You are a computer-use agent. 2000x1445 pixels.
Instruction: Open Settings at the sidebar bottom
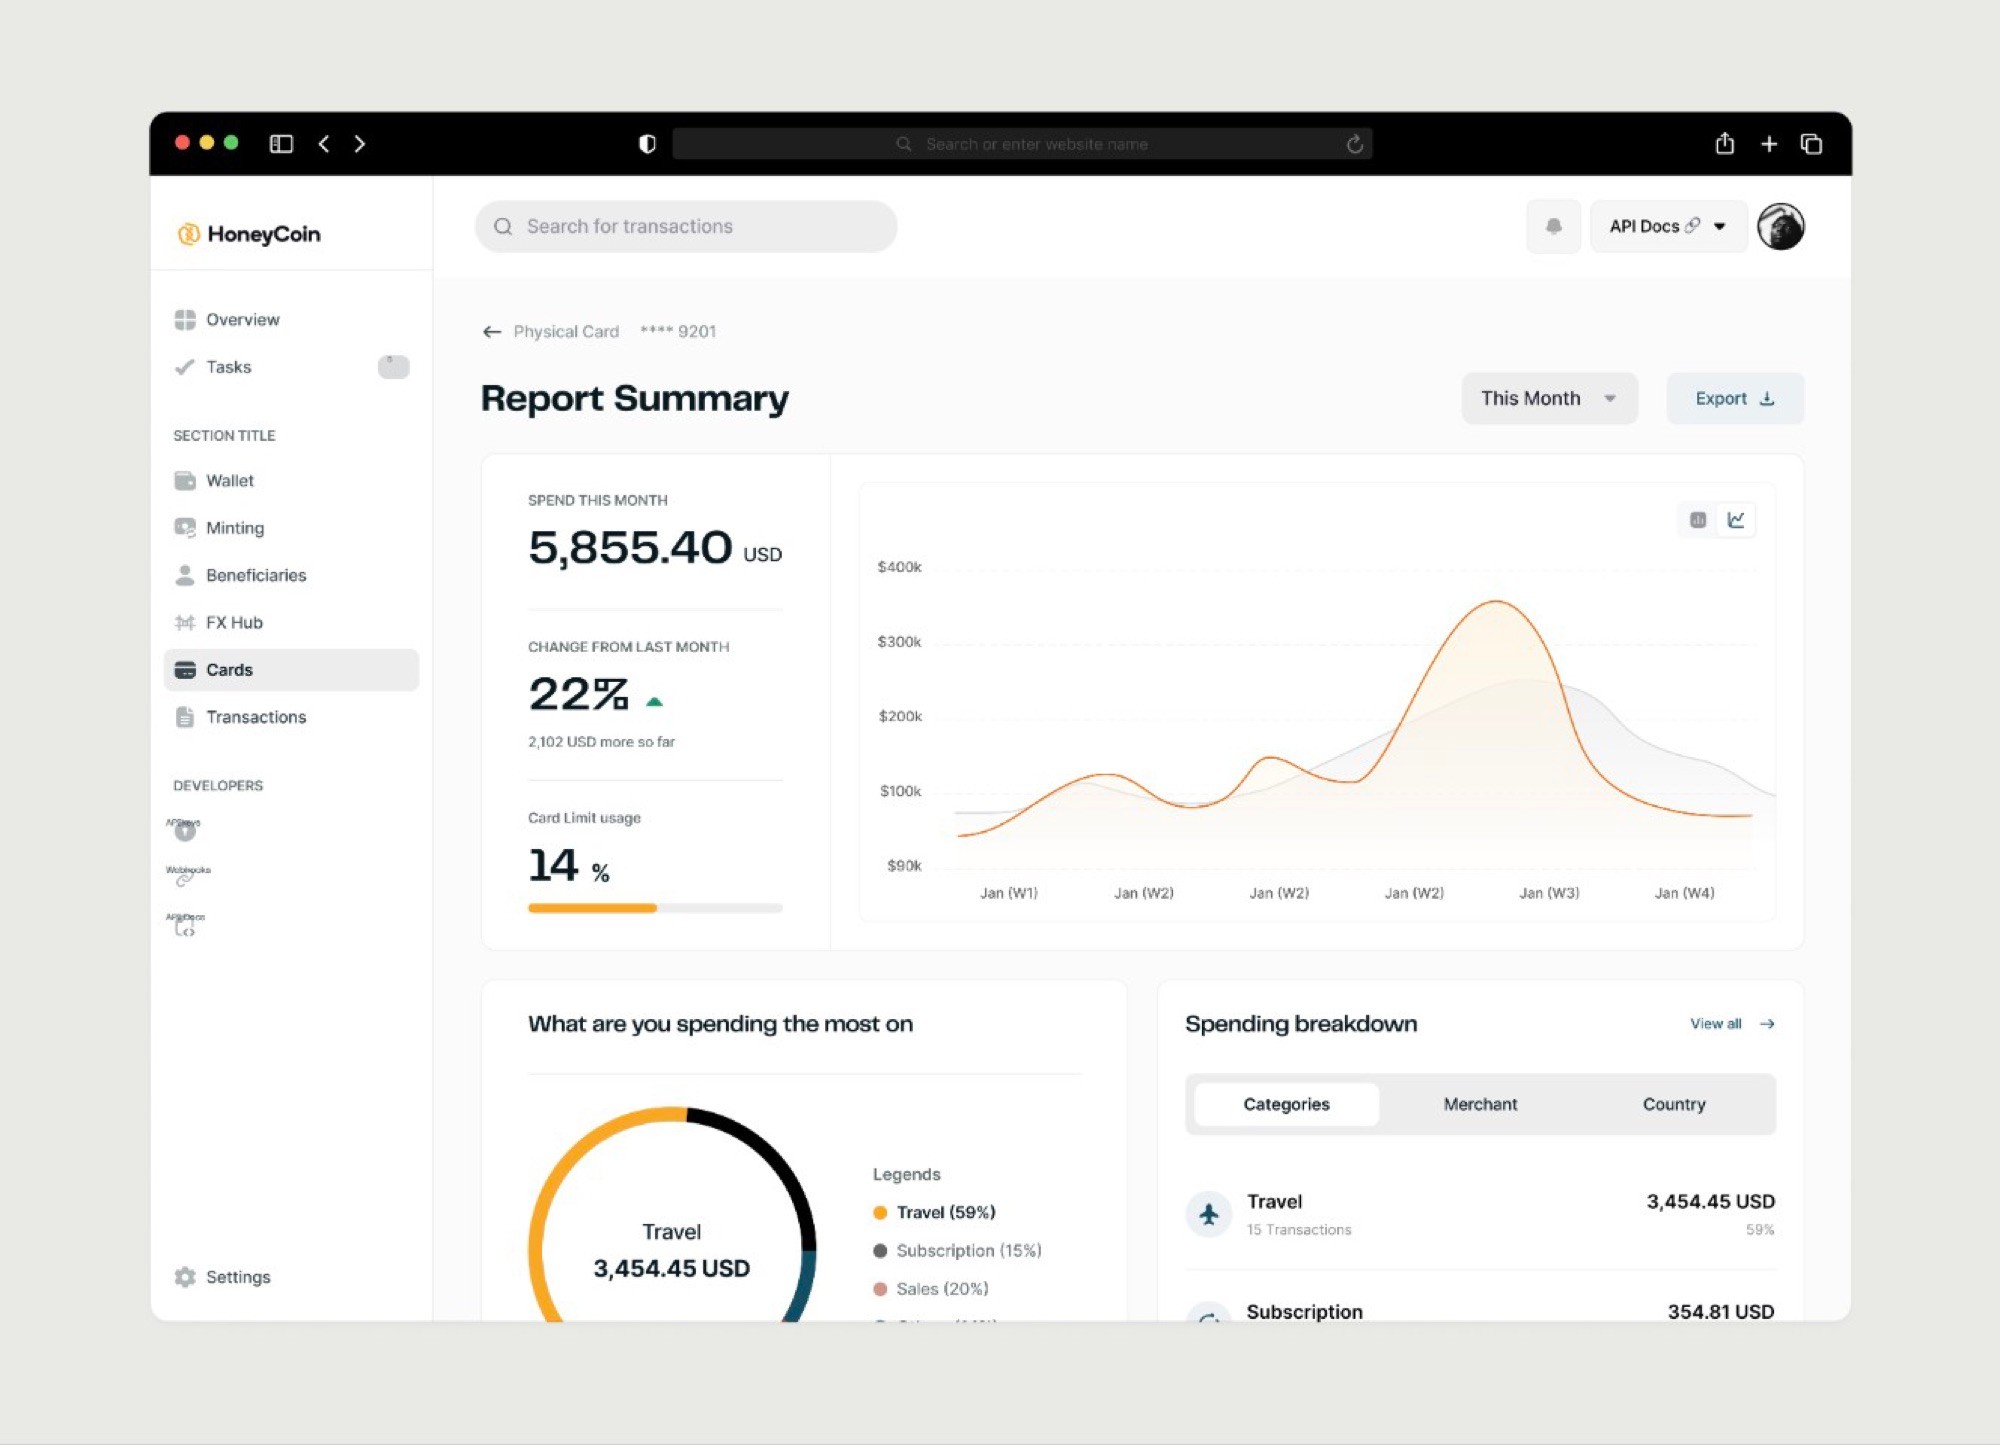[222, 1277]
